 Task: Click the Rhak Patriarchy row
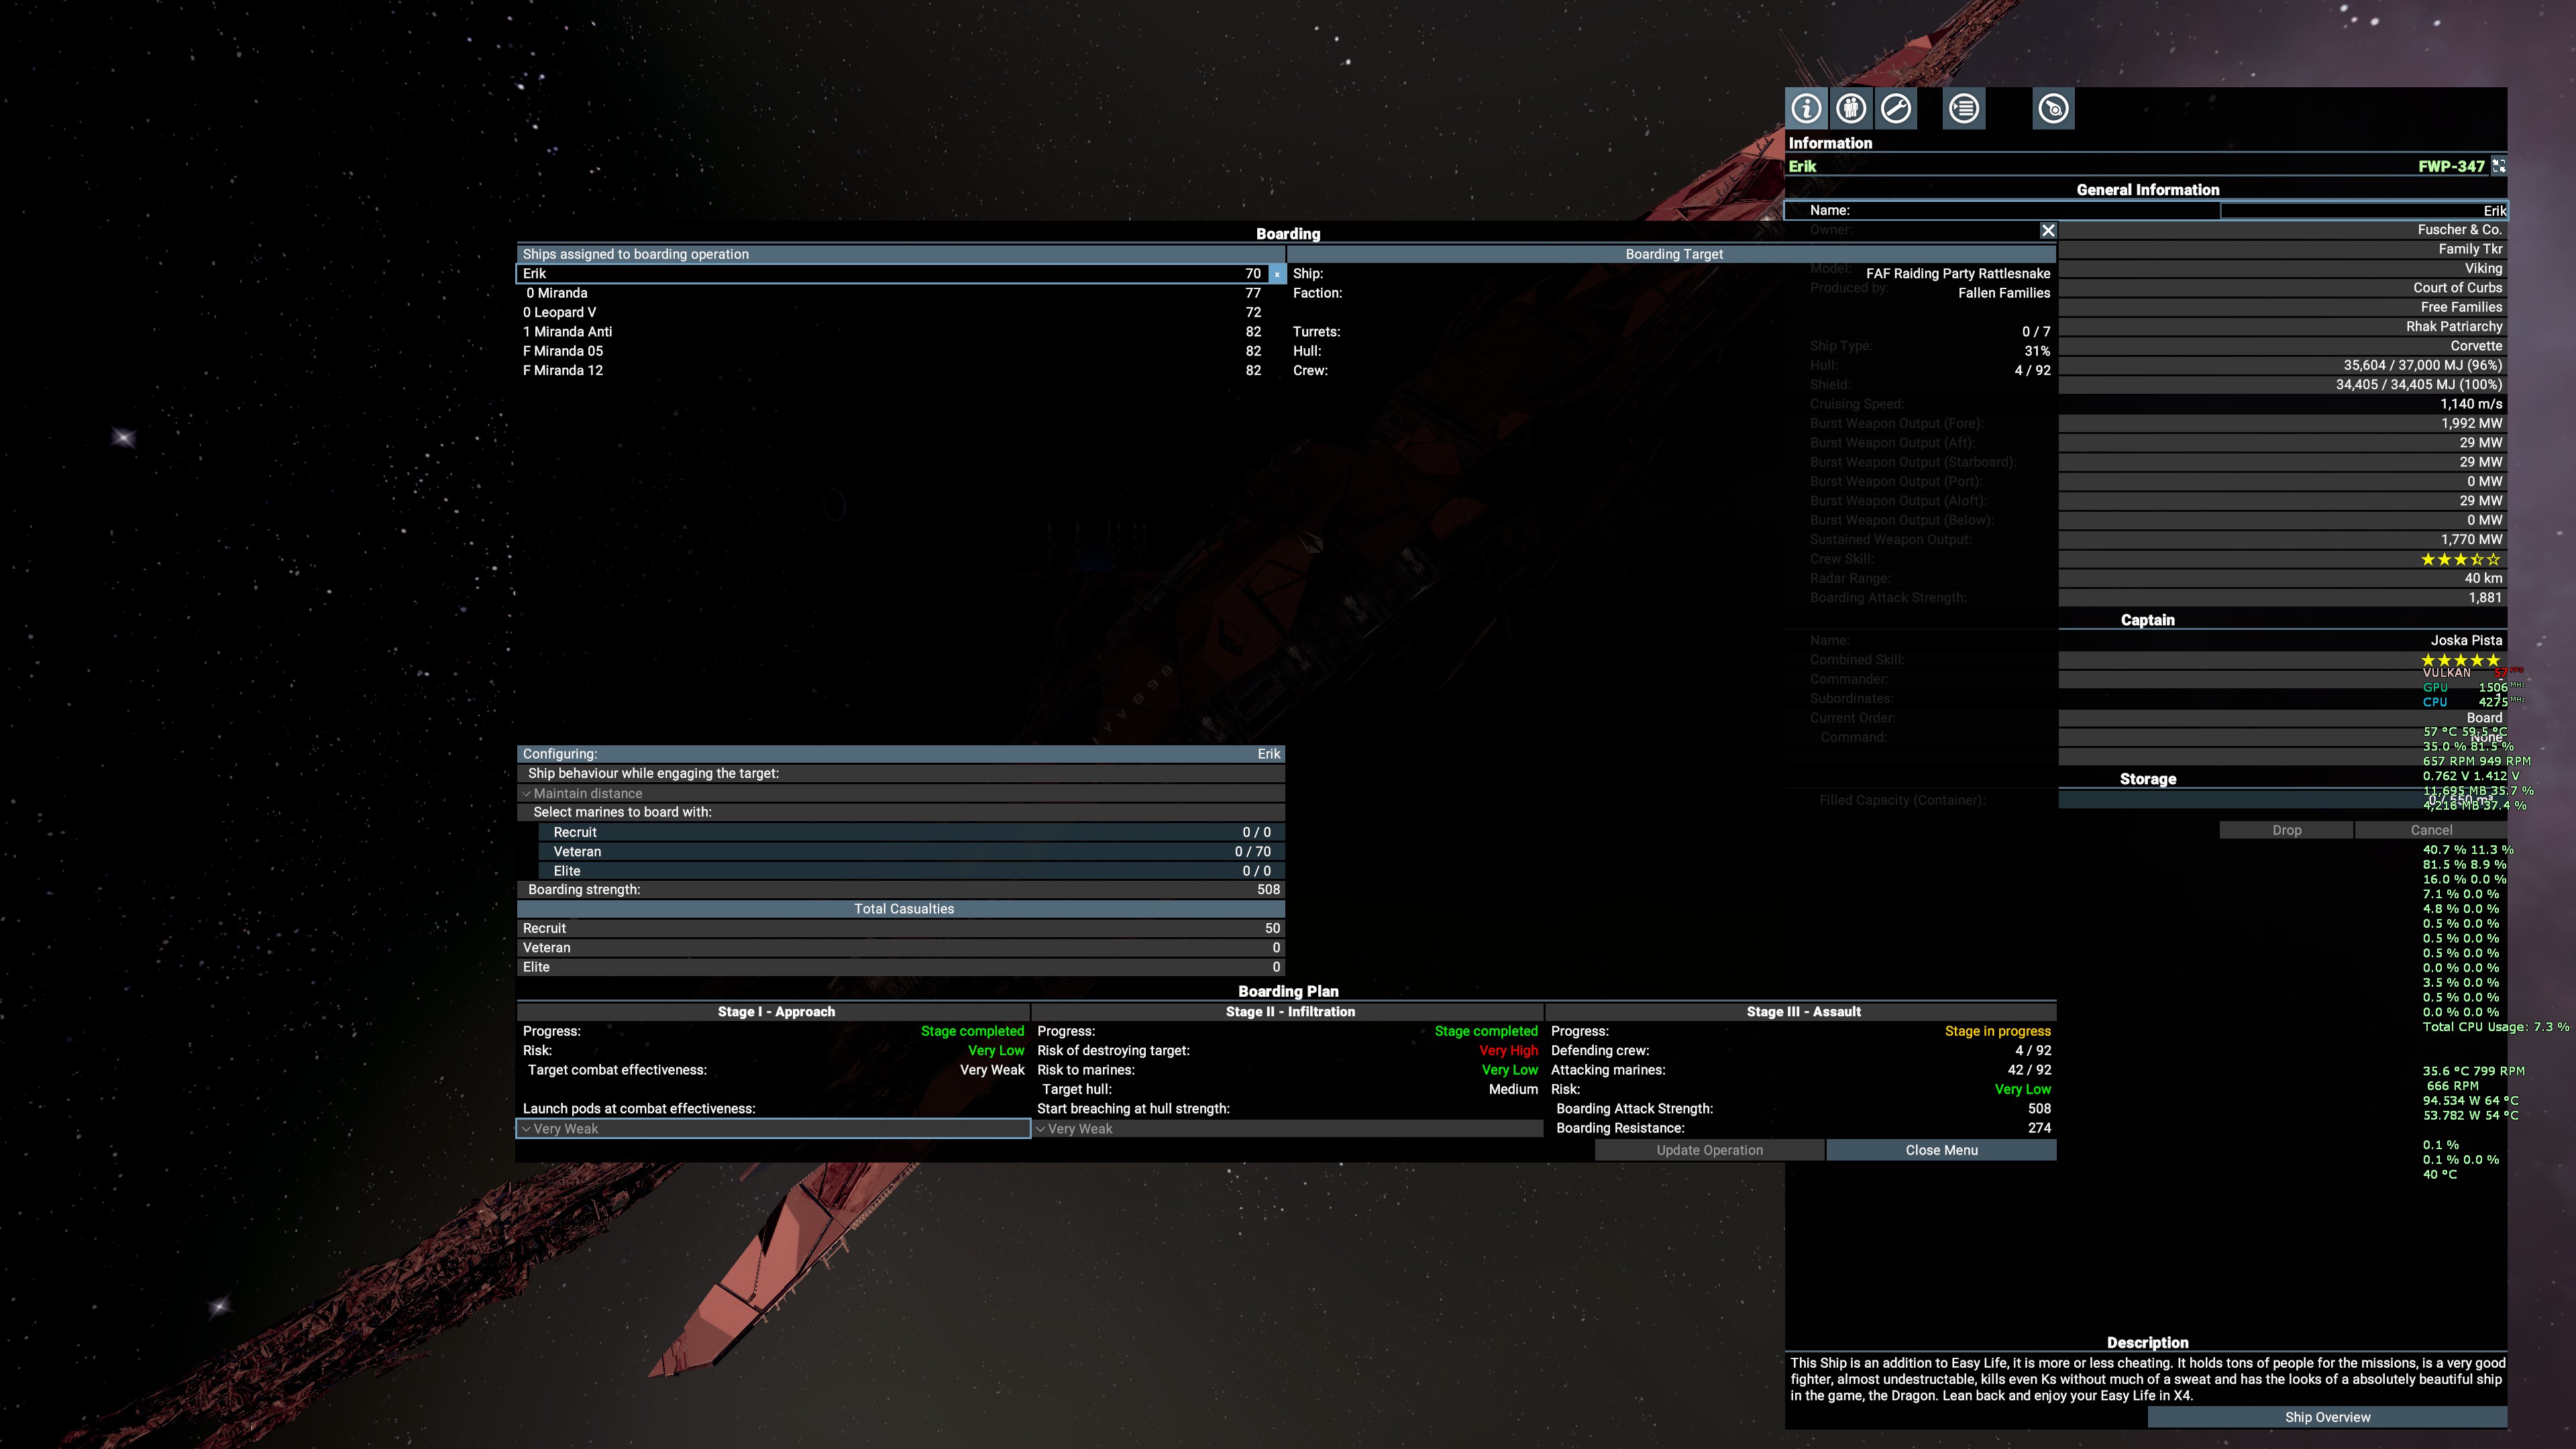[2282, 327]
